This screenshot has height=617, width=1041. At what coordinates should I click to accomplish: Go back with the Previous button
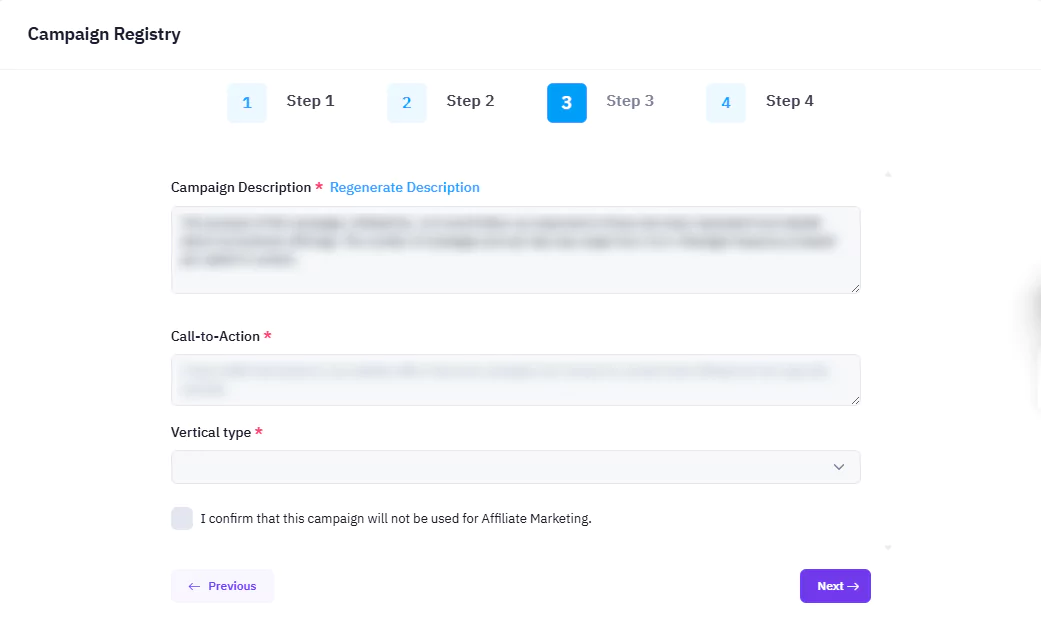point(222,586)
